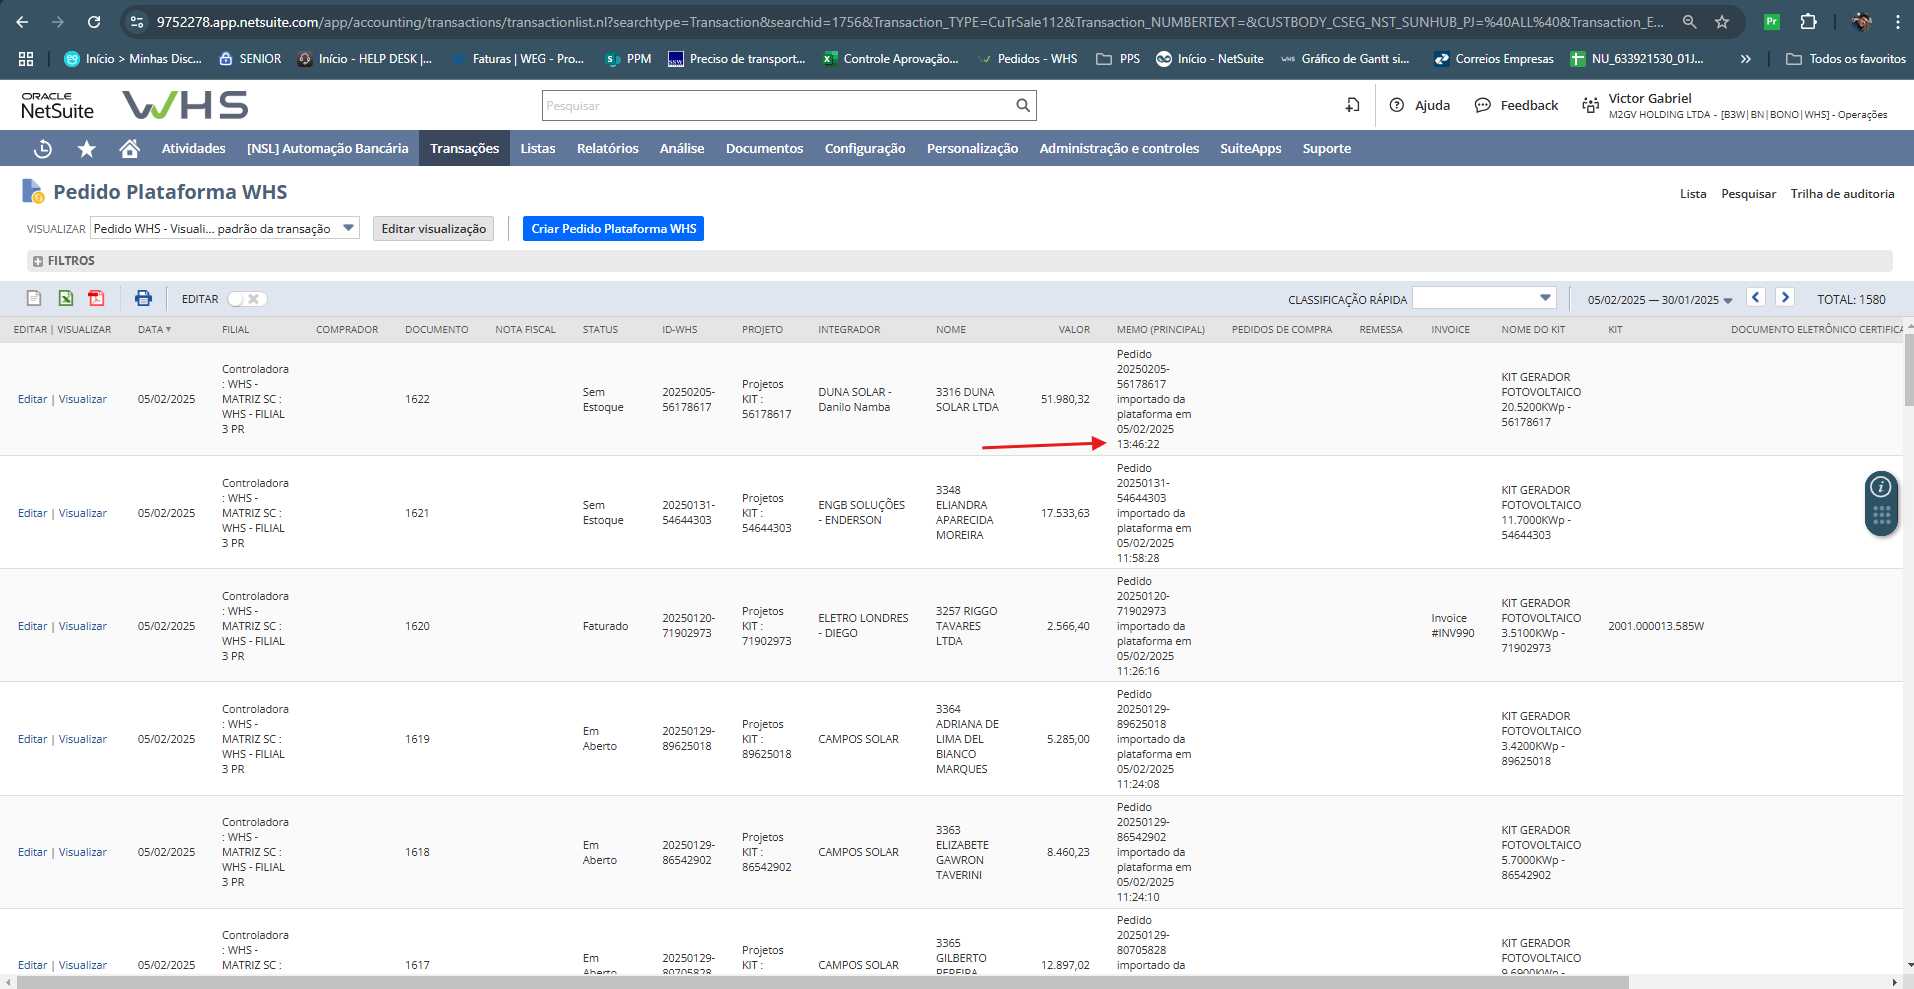The image size is (1914, 989).
Task: Export the list as CSV file
Action: click(x=34, y=298)
